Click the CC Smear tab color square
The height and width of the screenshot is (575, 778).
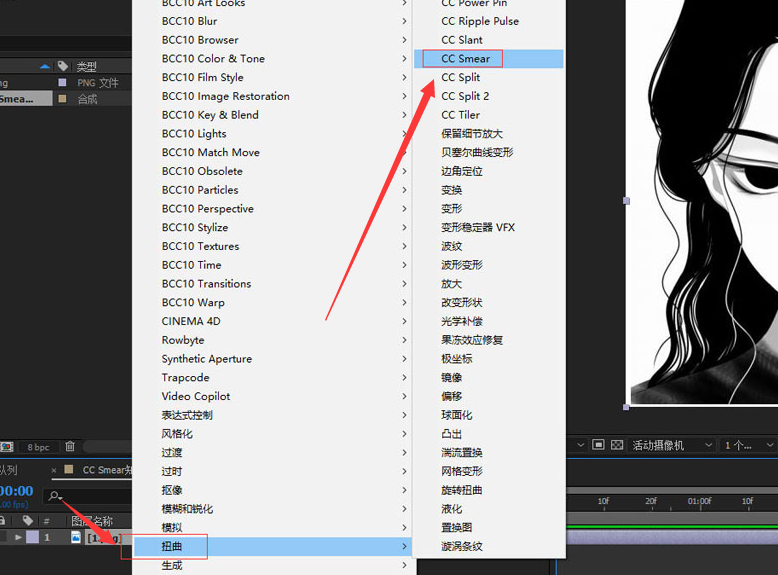pyautogui.click(x=69, y=469)
